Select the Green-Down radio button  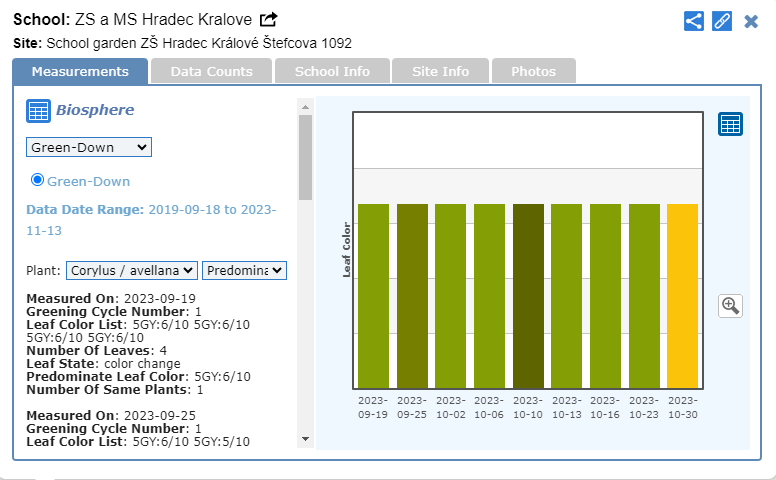coord(38,180)
